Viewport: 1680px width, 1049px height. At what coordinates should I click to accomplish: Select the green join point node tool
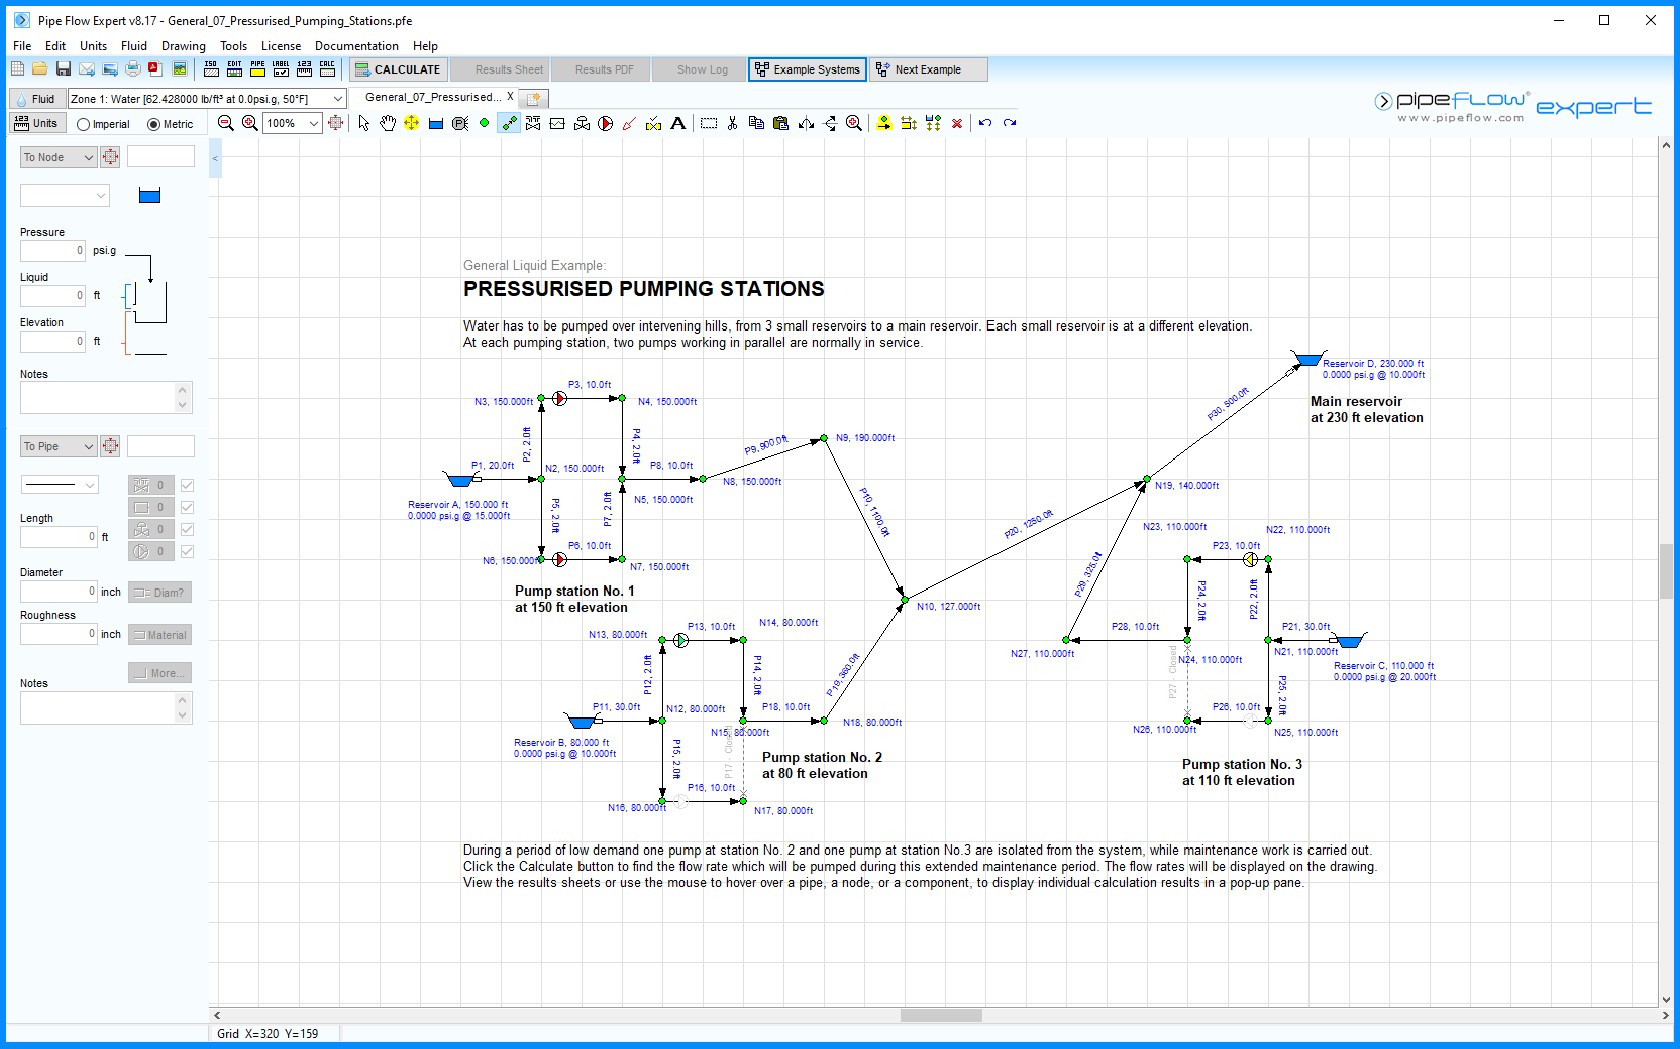click(485, 123)
